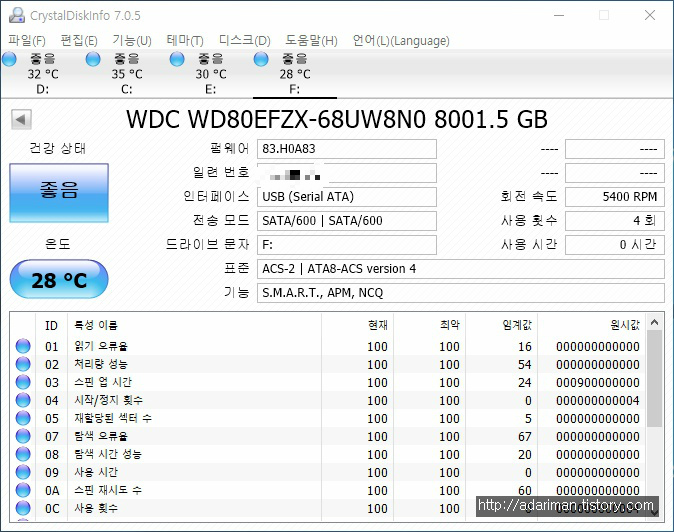Click threshold value 67 in row 07
The width and height of the screenshot is (674, 532).
[524, 437]
